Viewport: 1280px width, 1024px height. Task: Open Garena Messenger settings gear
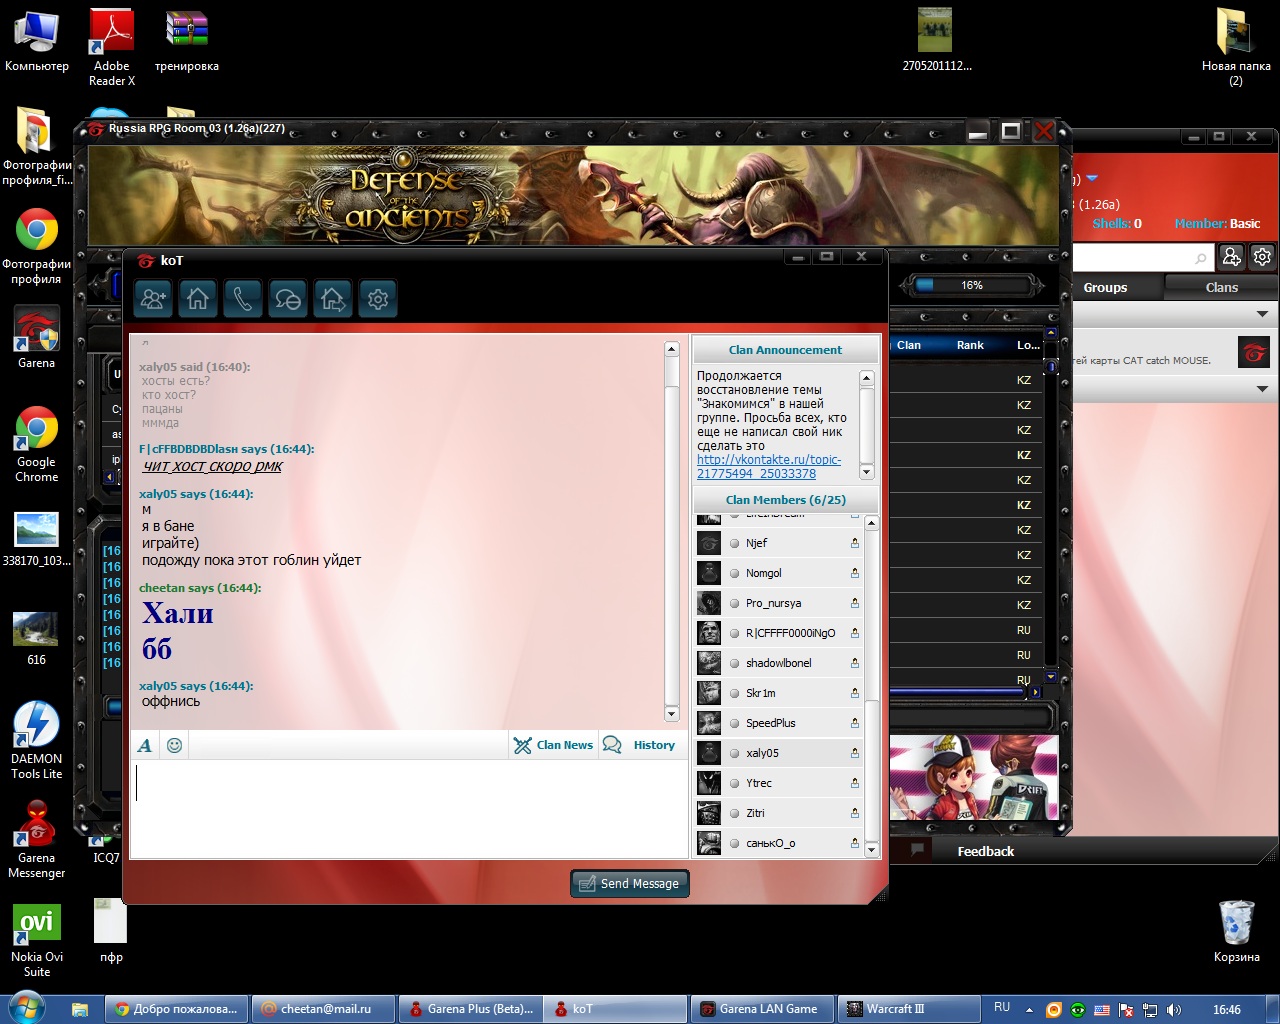(x=1263, y=257)
